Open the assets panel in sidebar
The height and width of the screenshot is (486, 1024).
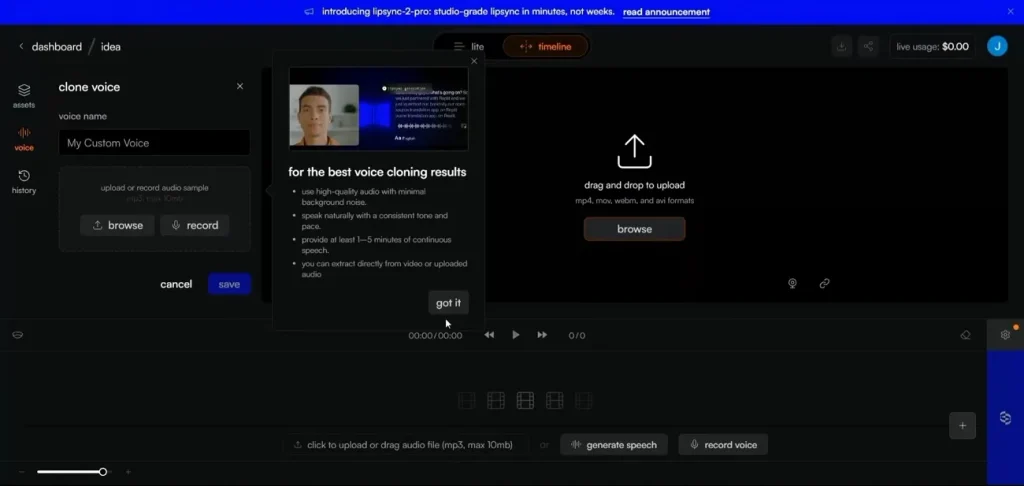[24, 95]
